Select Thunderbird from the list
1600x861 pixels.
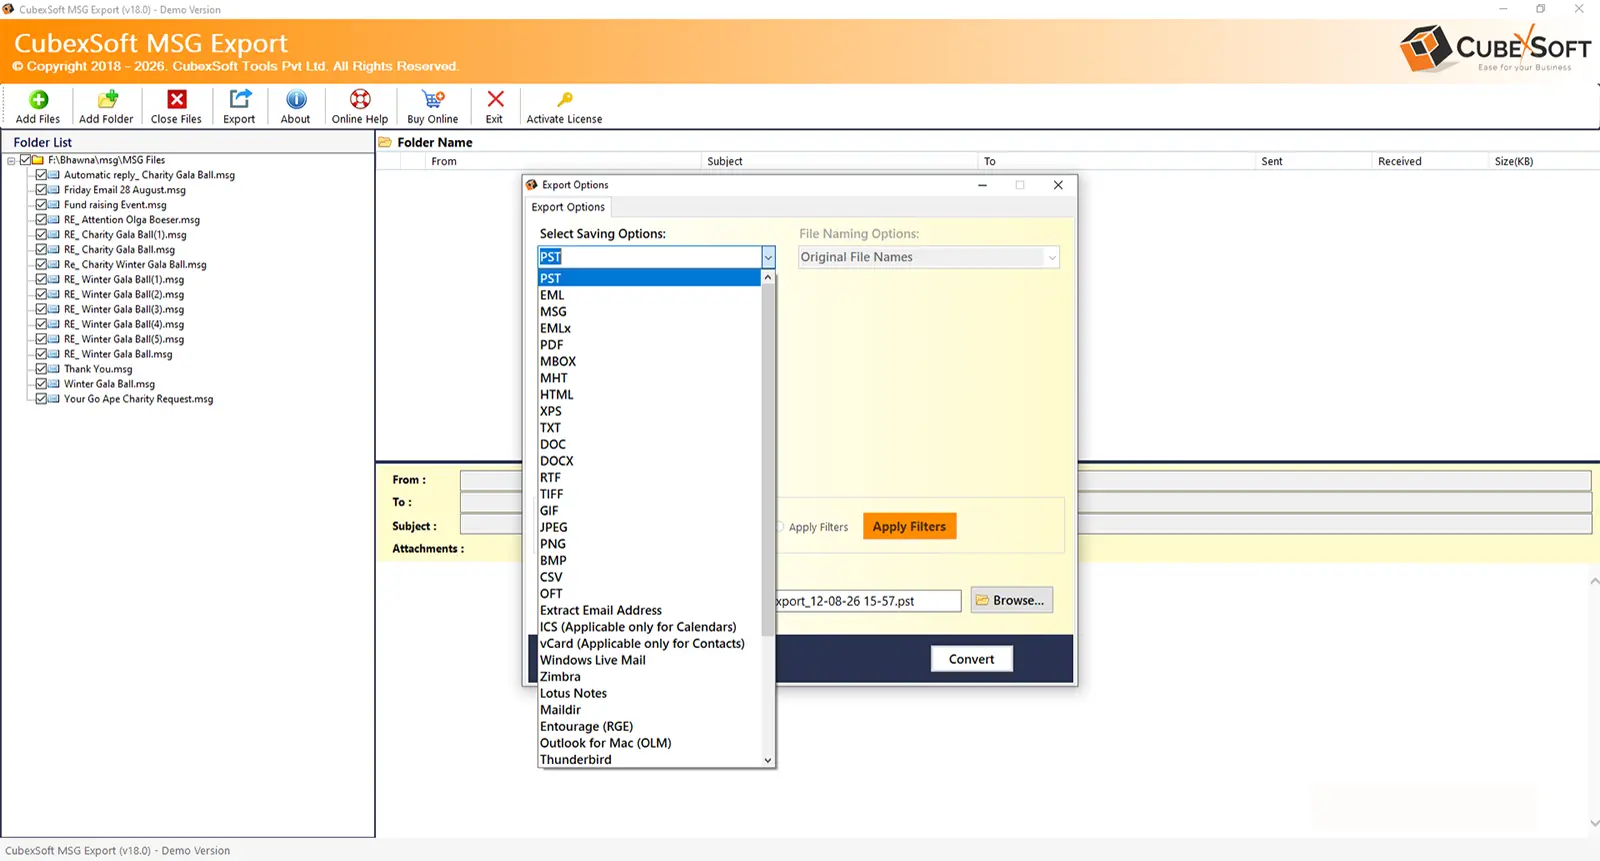(x=649, y=760)
